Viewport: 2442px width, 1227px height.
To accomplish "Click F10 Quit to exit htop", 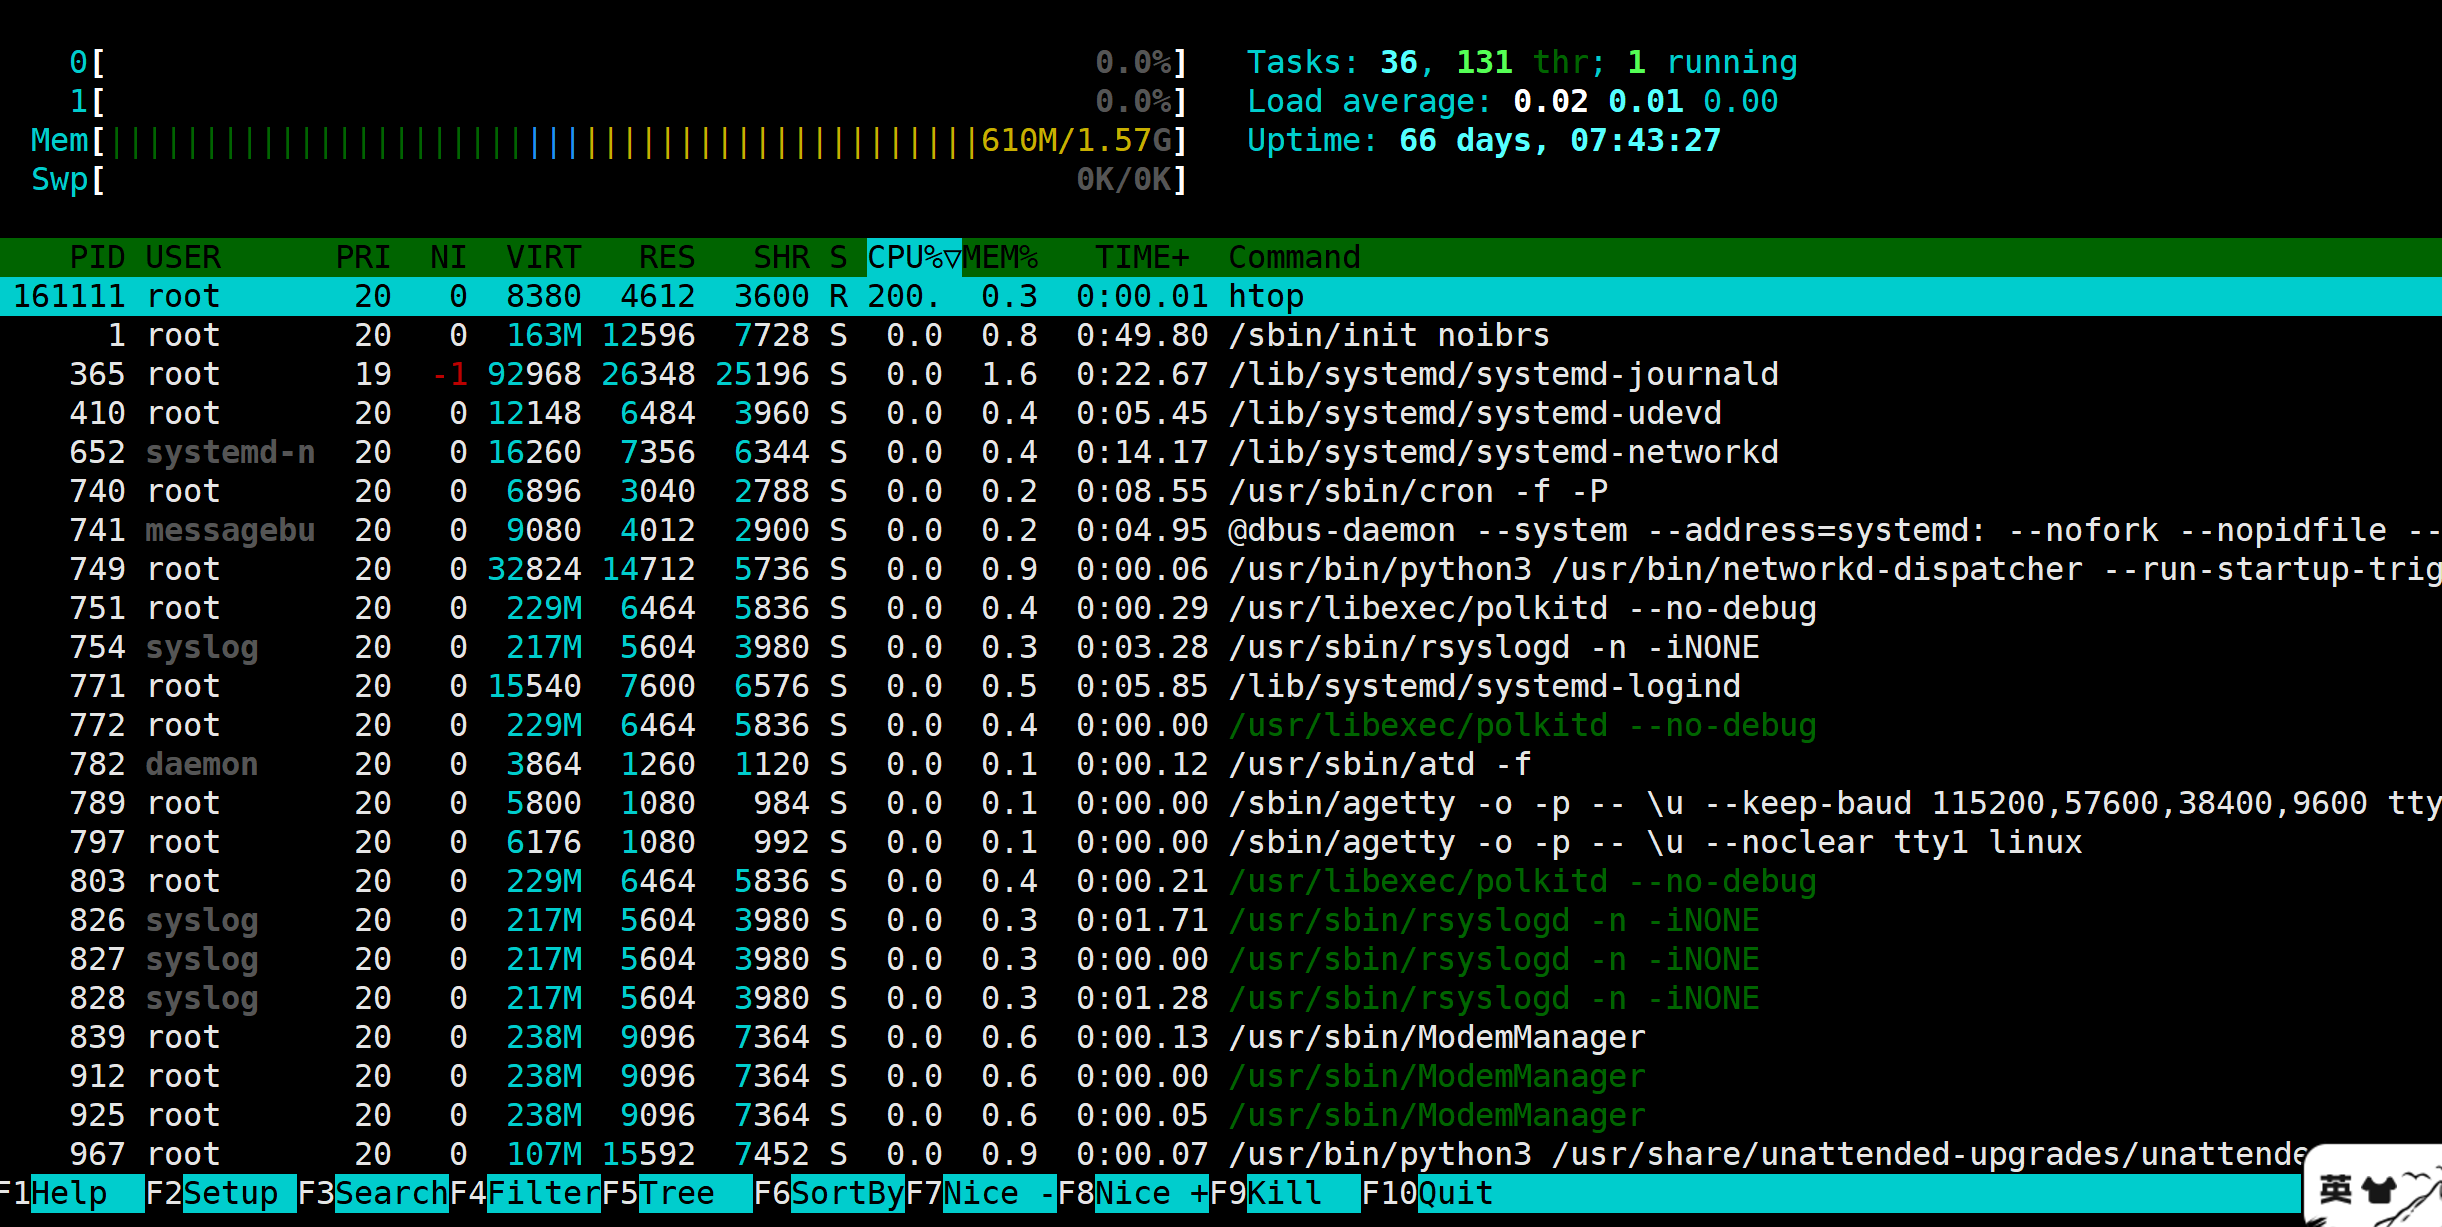I will point(1455,1193).
